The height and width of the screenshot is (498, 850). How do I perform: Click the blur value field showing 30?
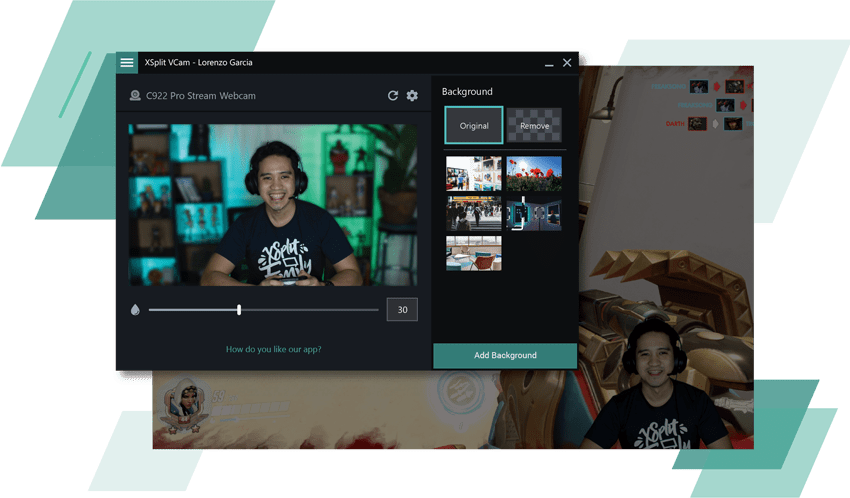(402, 309)
